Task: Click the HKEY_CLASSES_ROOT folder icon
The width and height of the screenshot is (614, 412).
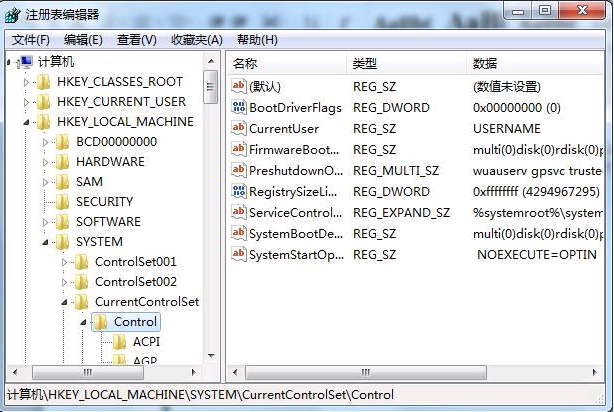Action: [x=43, y=82]
